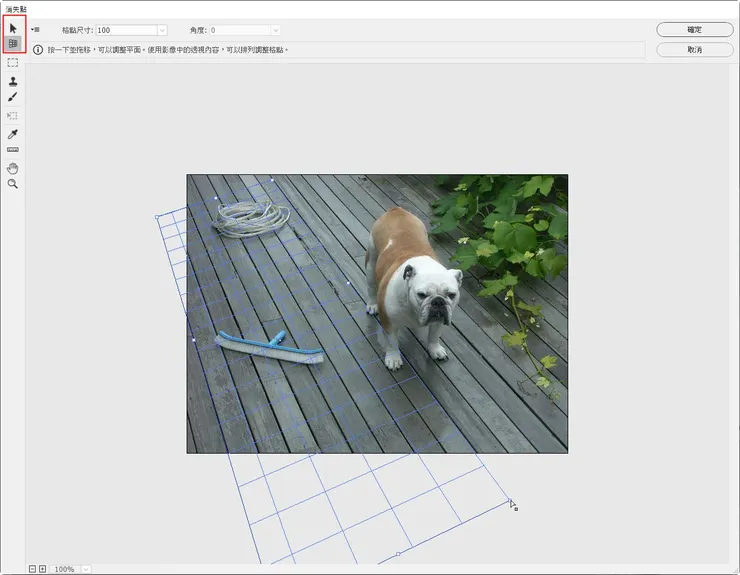Click the zoom out minus icon

click(x=32, y=568)
